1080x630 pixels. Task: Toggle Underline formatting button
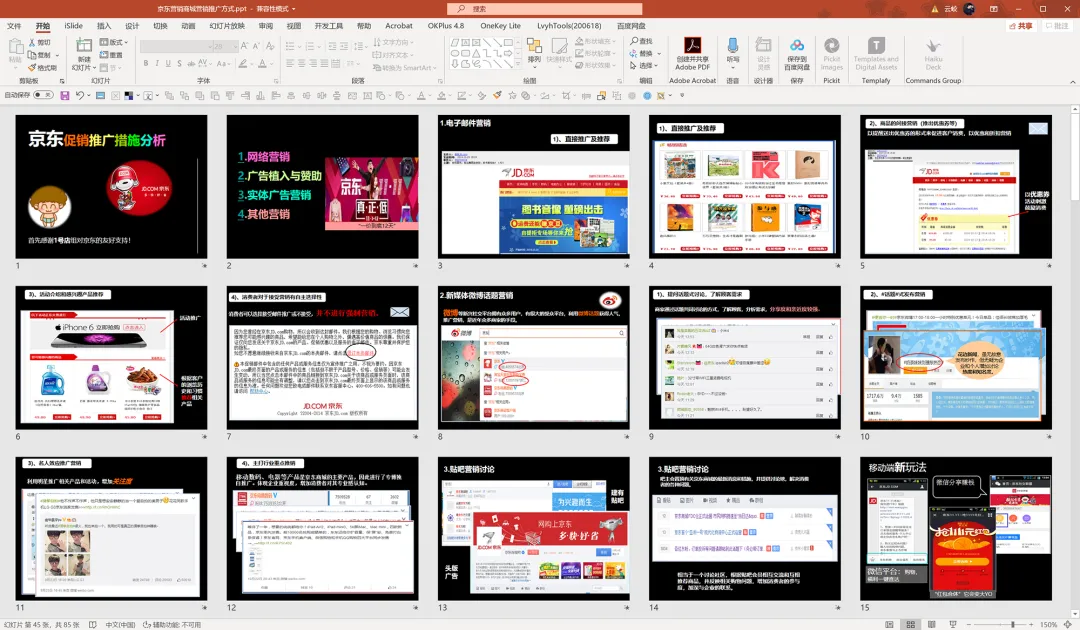coord(167,63)
